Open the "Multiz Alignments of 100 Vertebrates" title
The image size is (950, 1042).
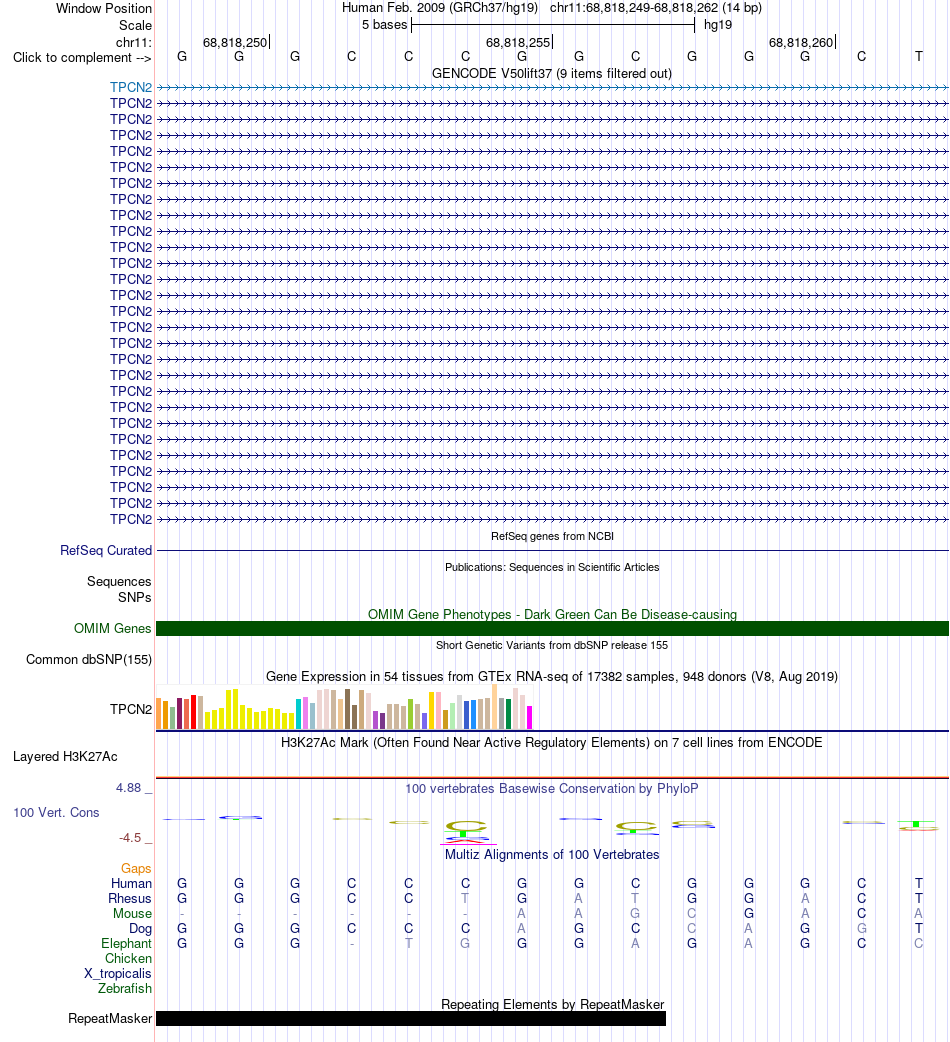[x=552, y=855]
